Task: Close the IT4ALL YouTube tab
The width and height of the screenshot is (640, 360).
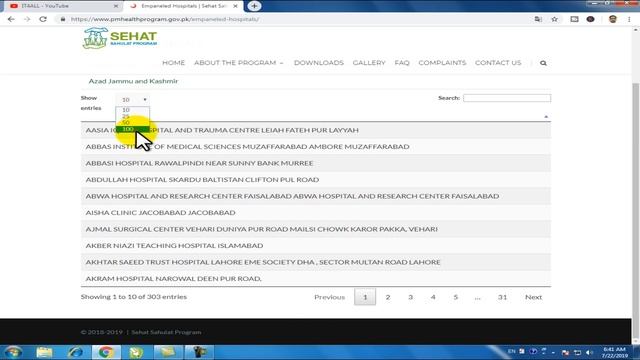Action: pyautogui.click(x=116, y=6)
